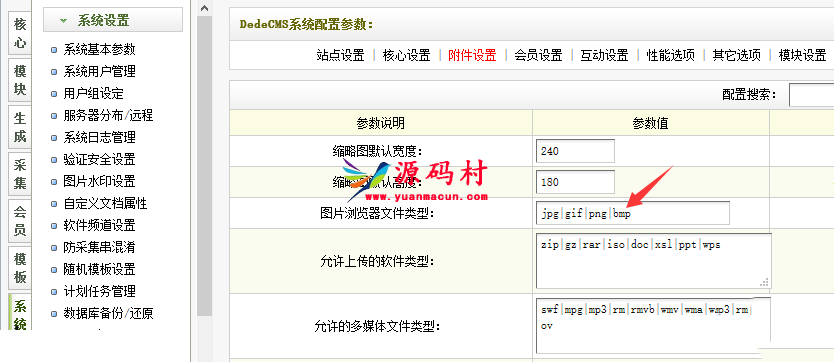Click sidebar scrollbar up arrow
Viewport: 834px width, 362px height.
205,8
